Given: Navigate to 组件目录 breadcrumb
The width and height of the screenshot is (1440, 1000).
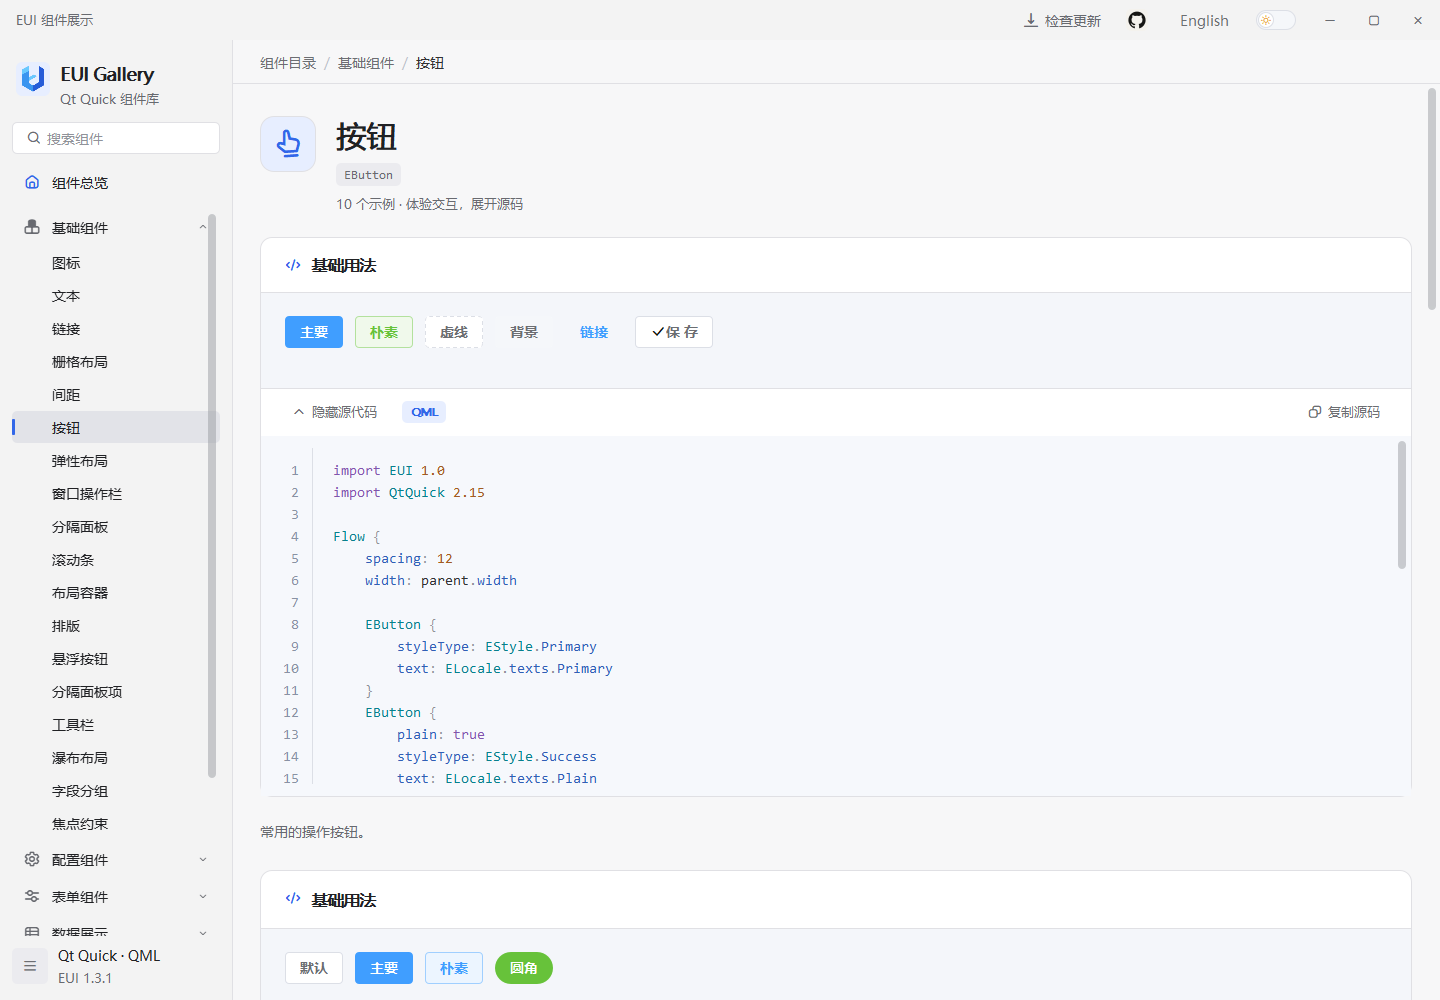Looking at the screenshot, I should [x=288, y=63].
